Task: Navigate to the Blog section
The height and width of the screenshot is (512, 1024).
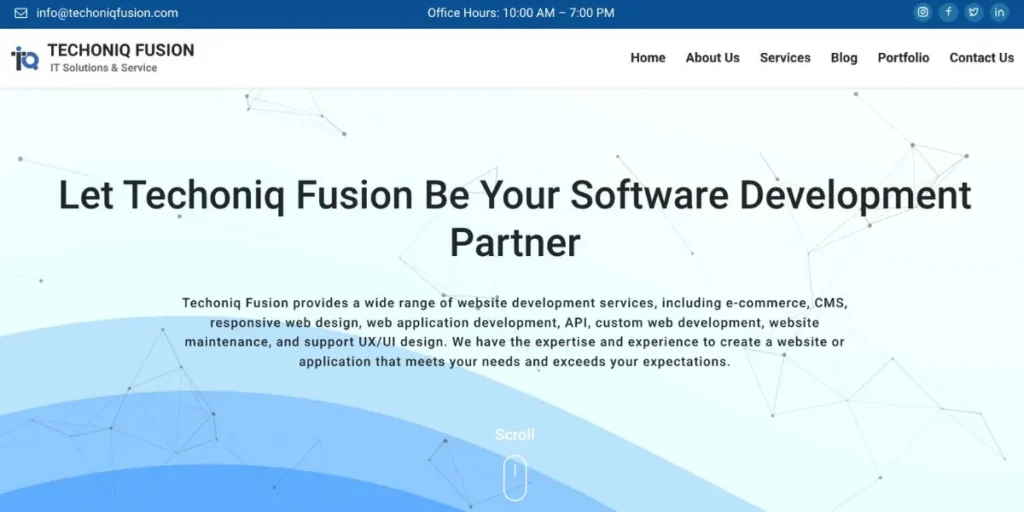Action: tap(844, 58)
